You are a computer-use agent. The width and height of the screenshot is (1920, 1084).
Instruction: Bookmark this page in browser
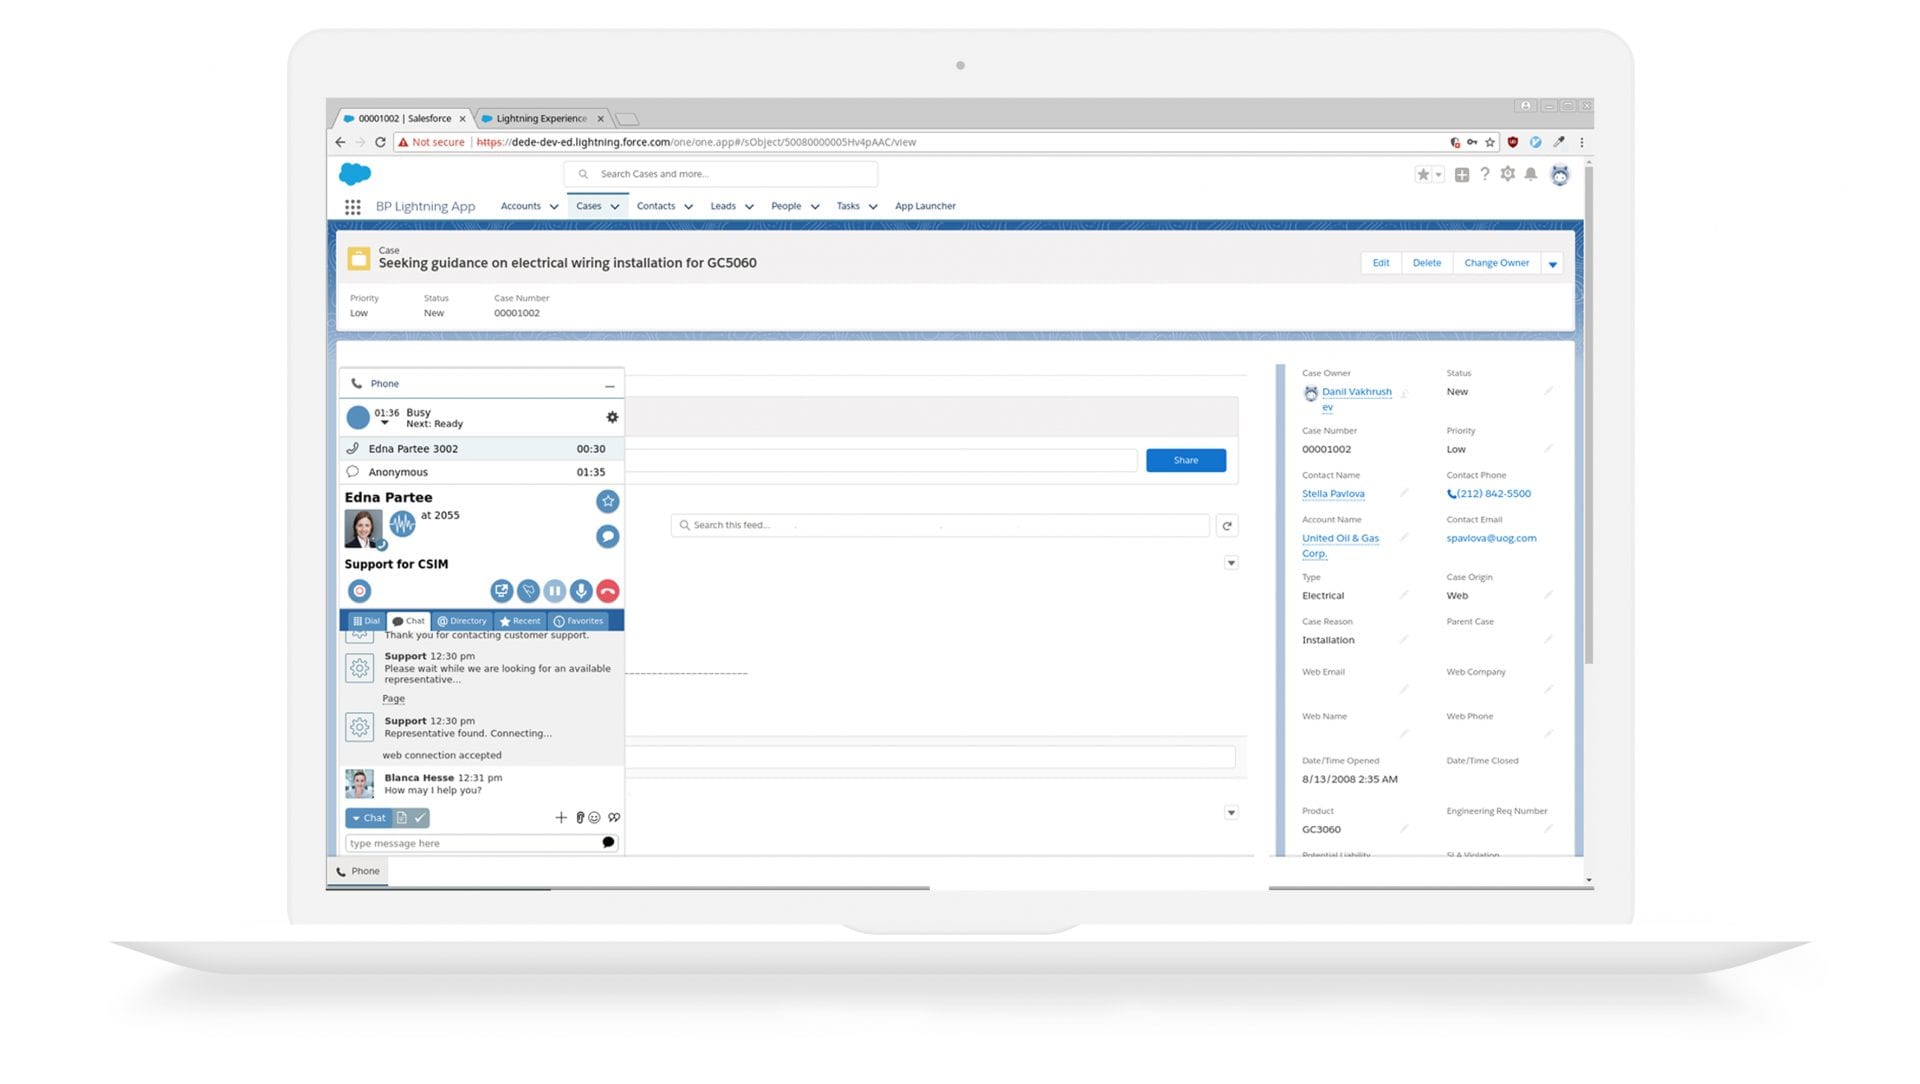point(1490,142)
